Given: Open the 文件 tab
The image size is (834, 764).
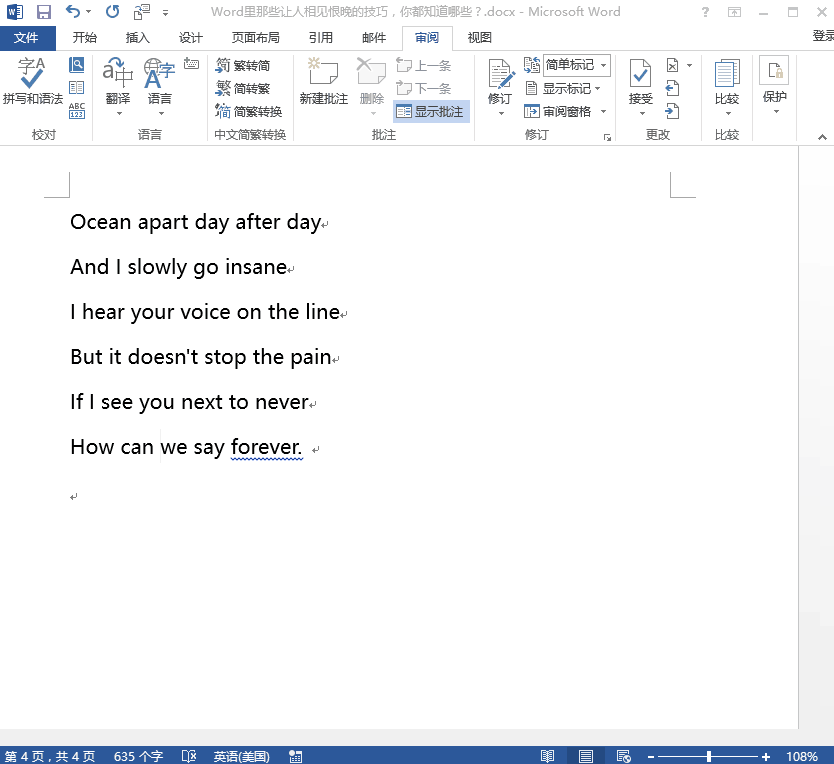Looking at the screenshot, I should [x=27, y=38].
